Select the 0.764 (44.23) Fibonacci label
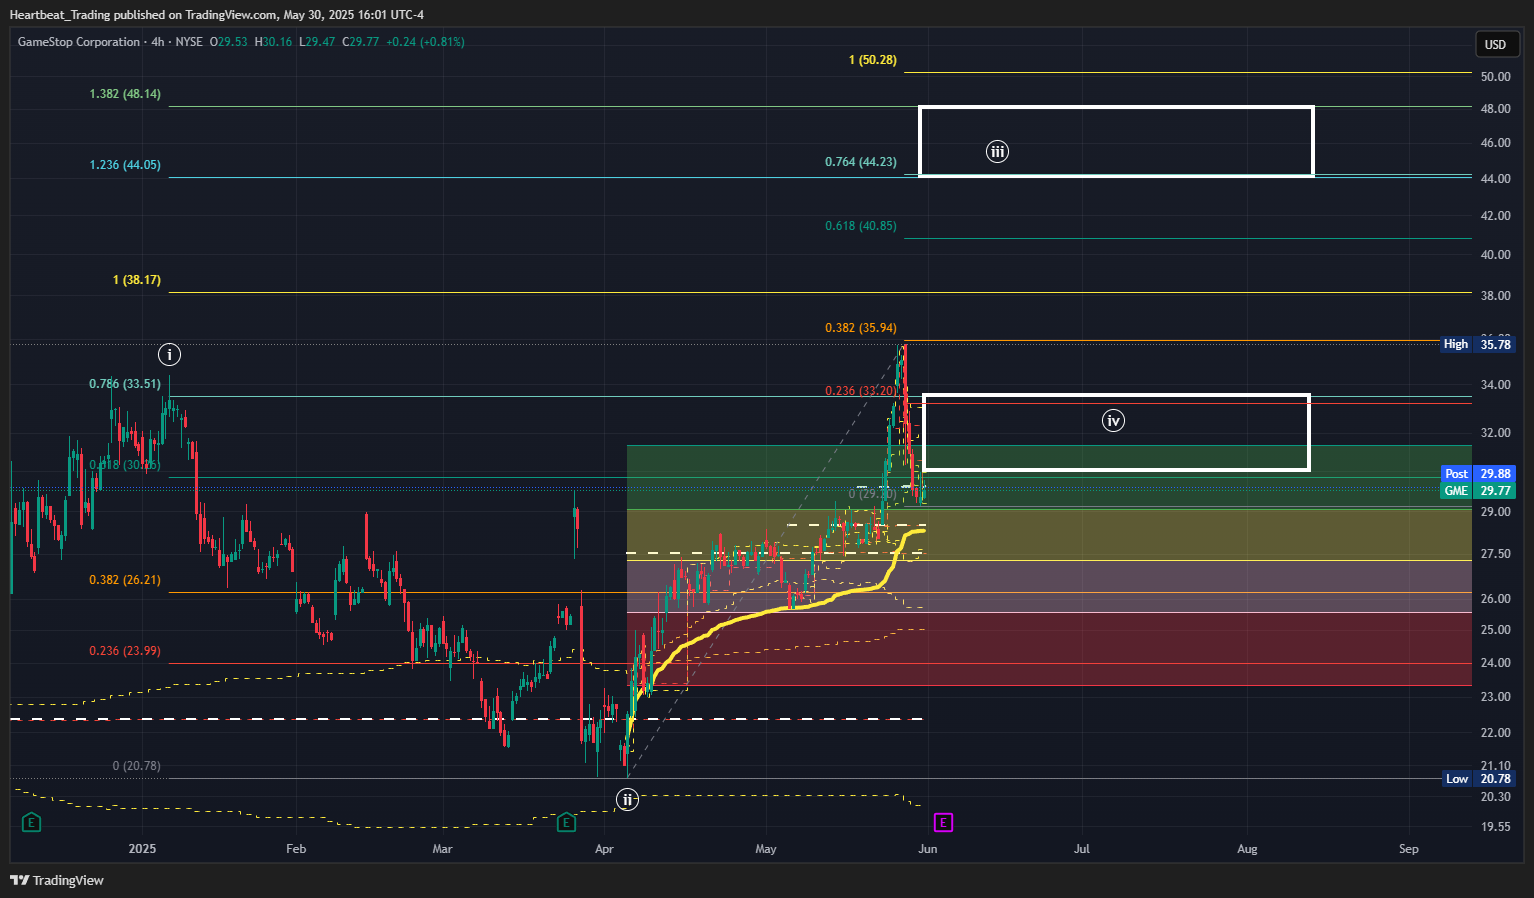1534x898 pixels. (x=861, y=162)
